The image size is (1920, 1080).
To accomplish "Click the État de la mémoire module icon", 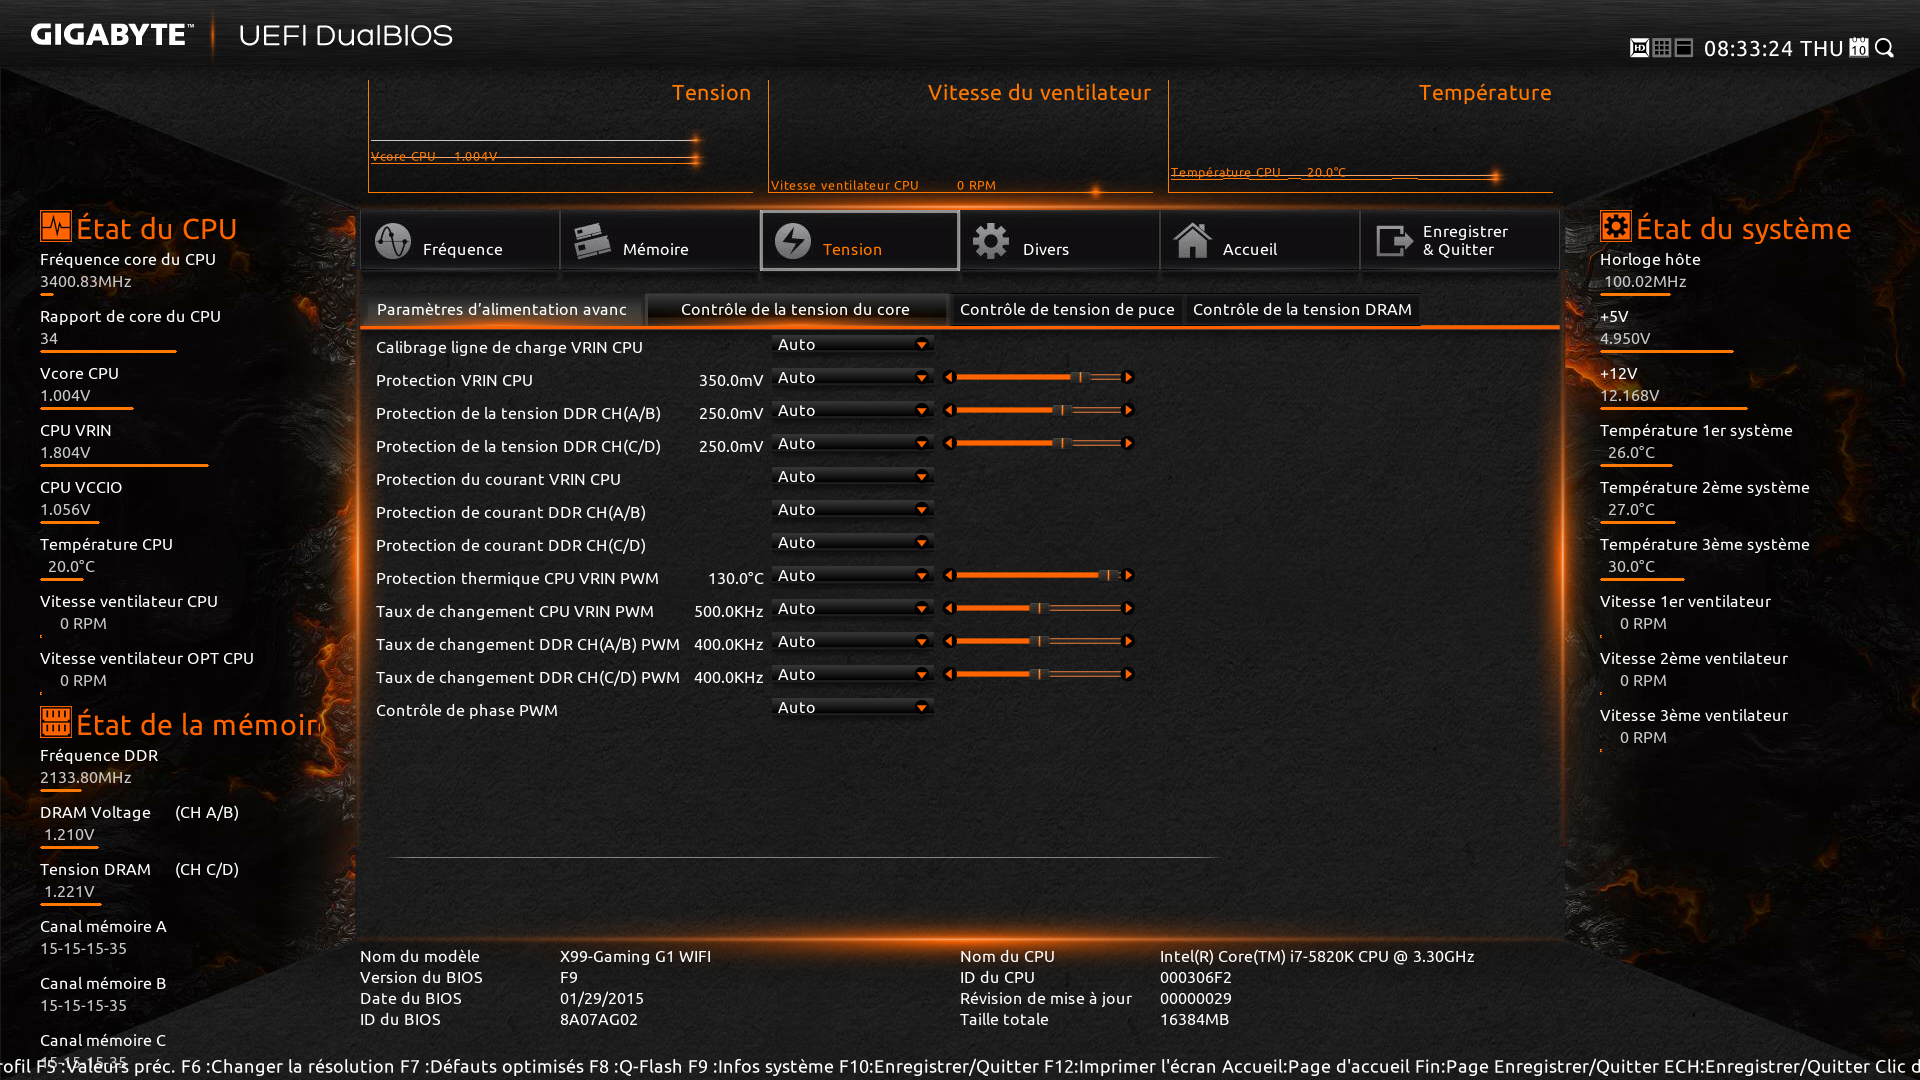I will coord(56,721).
